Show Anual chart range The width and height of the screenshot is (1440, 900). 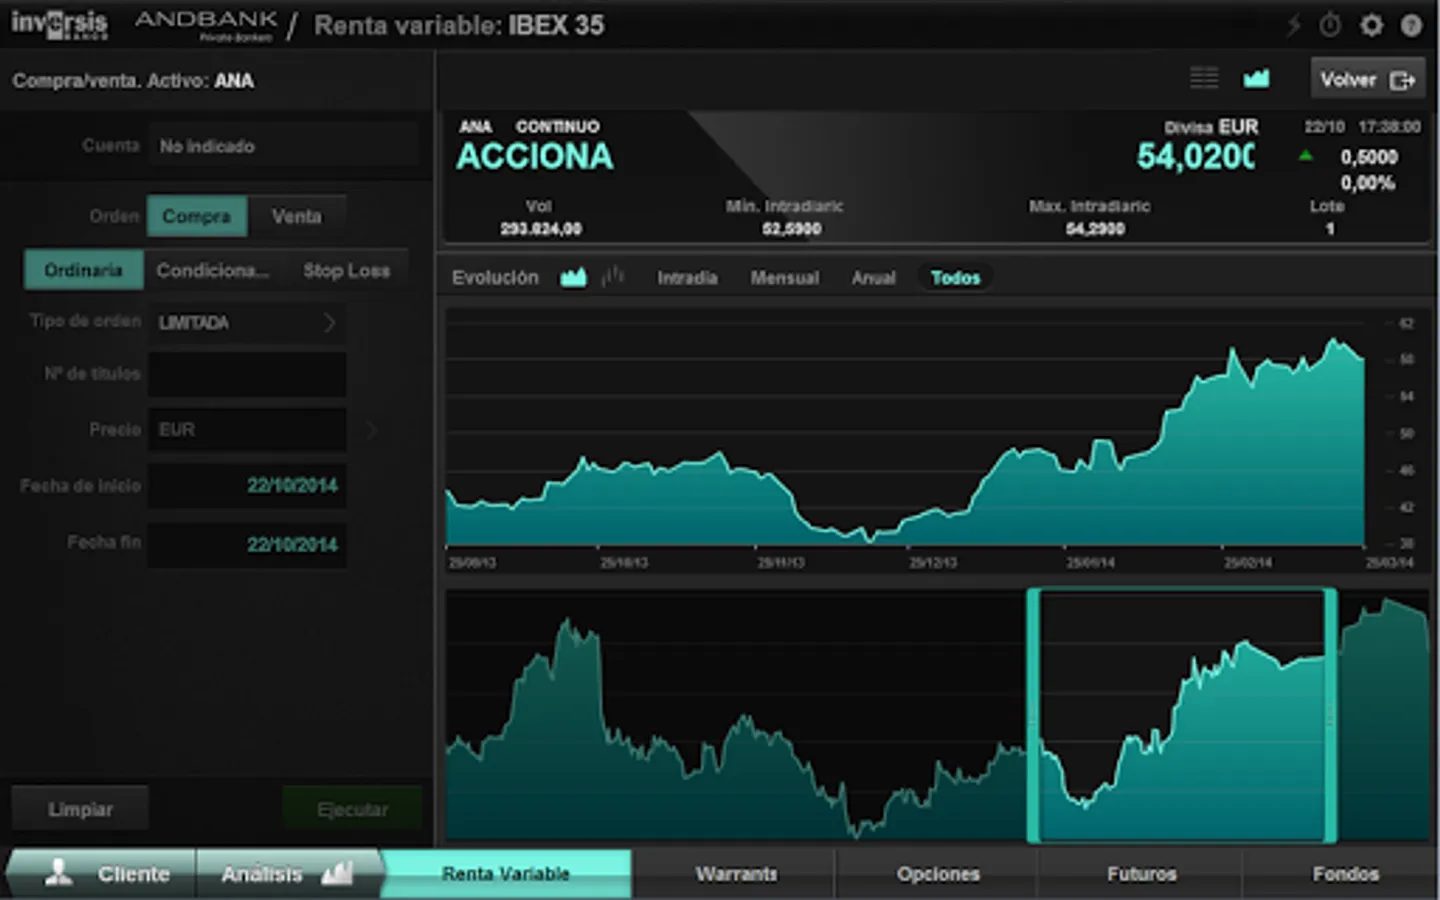[873, 278]
